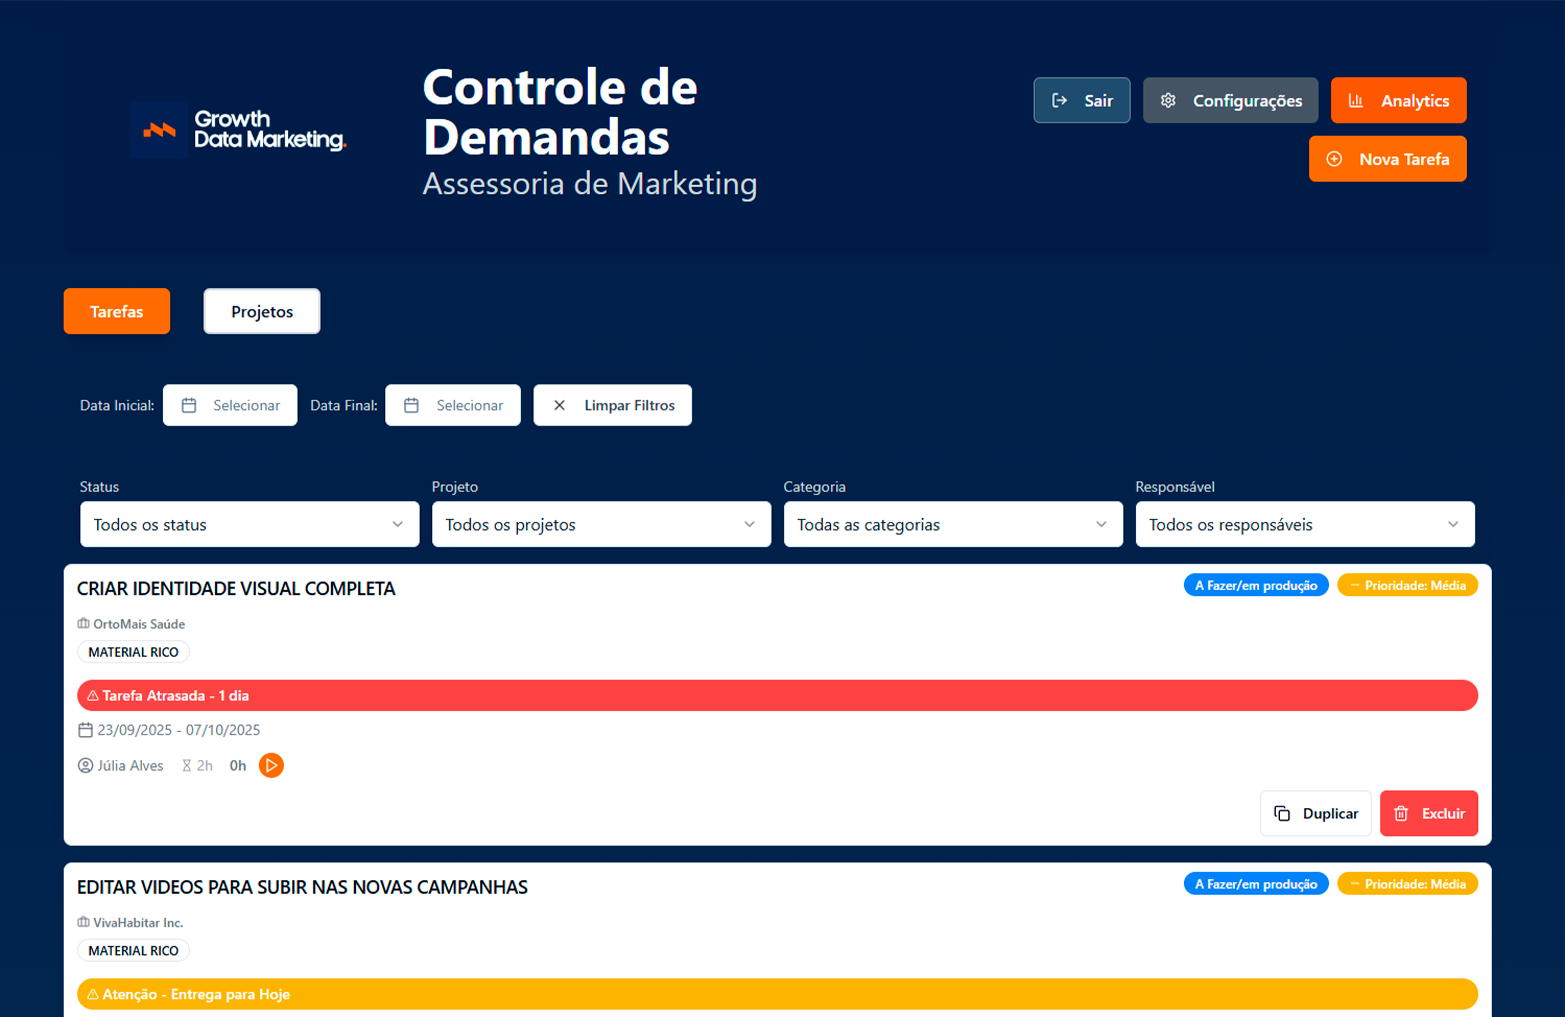Open Configurações settings
Image resolution: width=1565 pixels, height=1017 pixels.
coord(1230,100)
